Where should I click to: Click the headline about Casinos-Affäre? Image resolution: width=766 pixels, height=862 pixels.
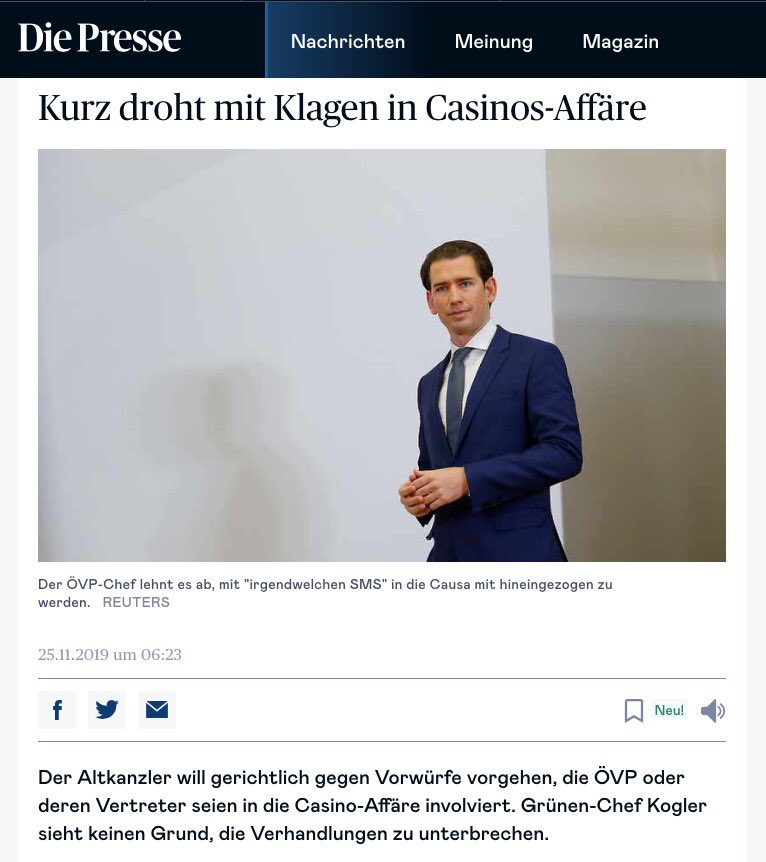pos(342,108)
